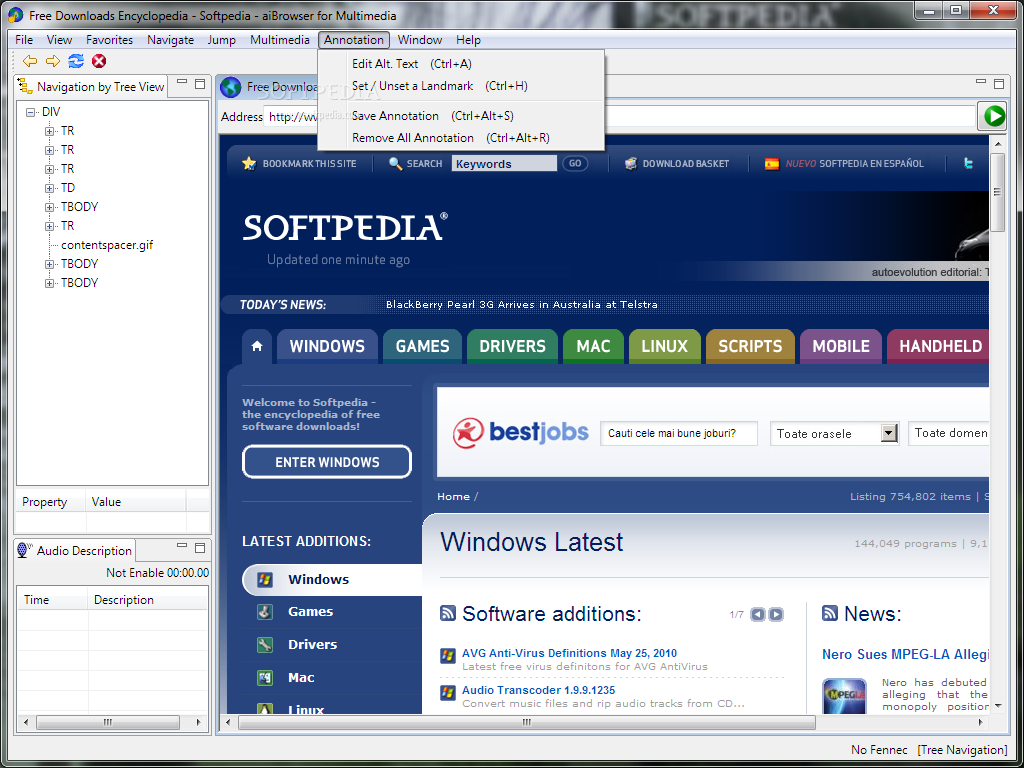Stop loading with the red X icon
Viewport: 1024px width, 768px height.
pyautogui.click(x=99, y=61)
